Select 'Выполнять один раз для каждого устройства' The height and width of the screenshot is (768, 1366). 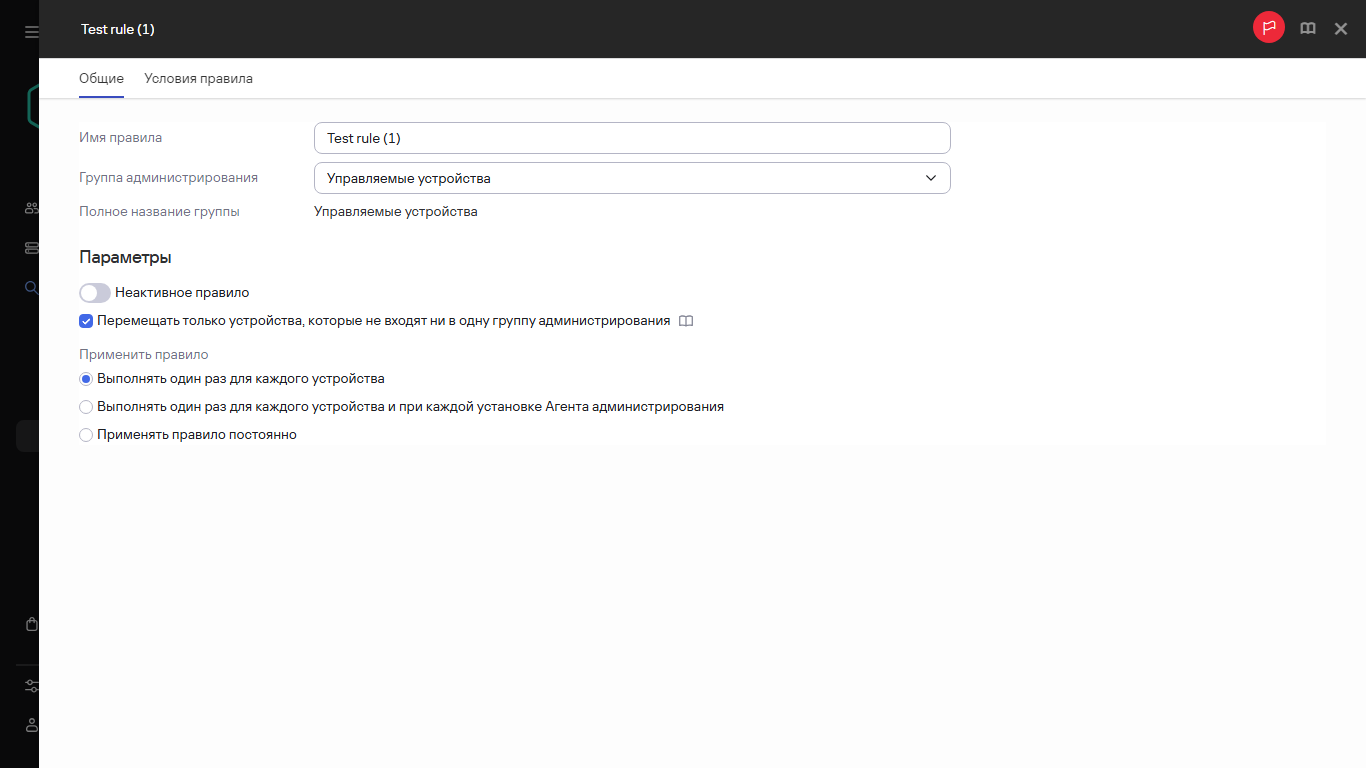[x=86, y=379]
